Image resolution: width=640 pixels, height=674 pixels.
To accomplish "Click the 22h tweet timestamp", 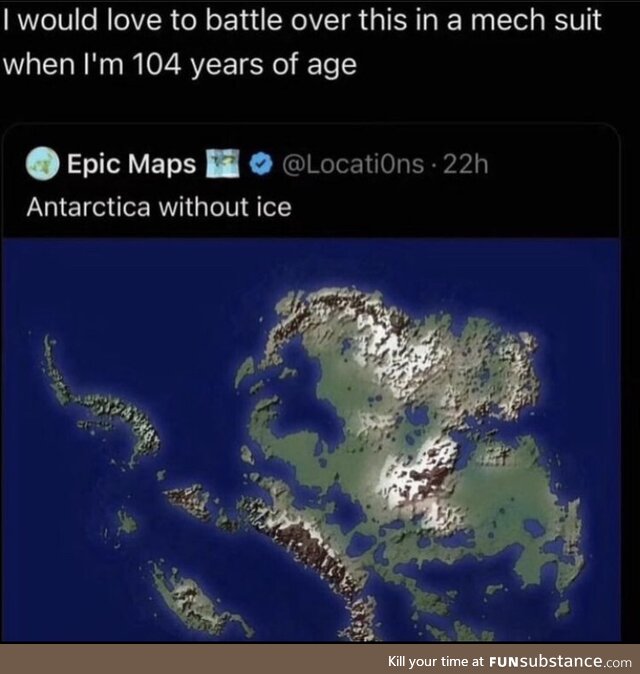I will pyautogui.click(x=465, y=165).
